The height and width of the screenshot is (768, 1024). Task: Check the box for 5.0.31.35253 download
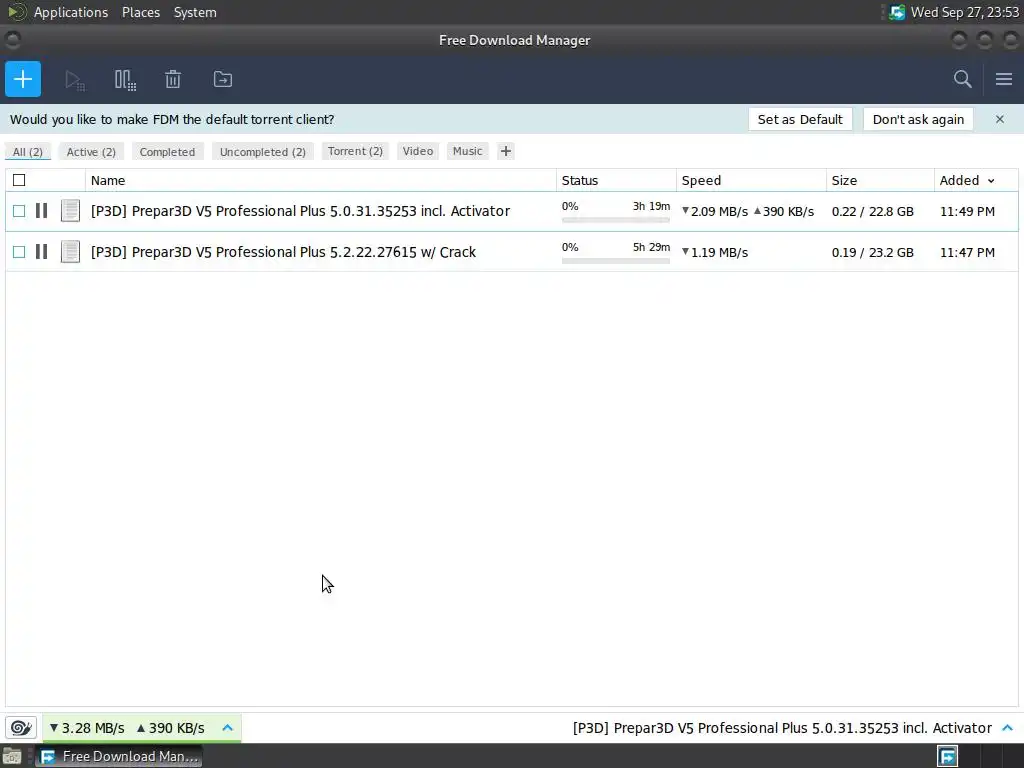click(19, 211)
